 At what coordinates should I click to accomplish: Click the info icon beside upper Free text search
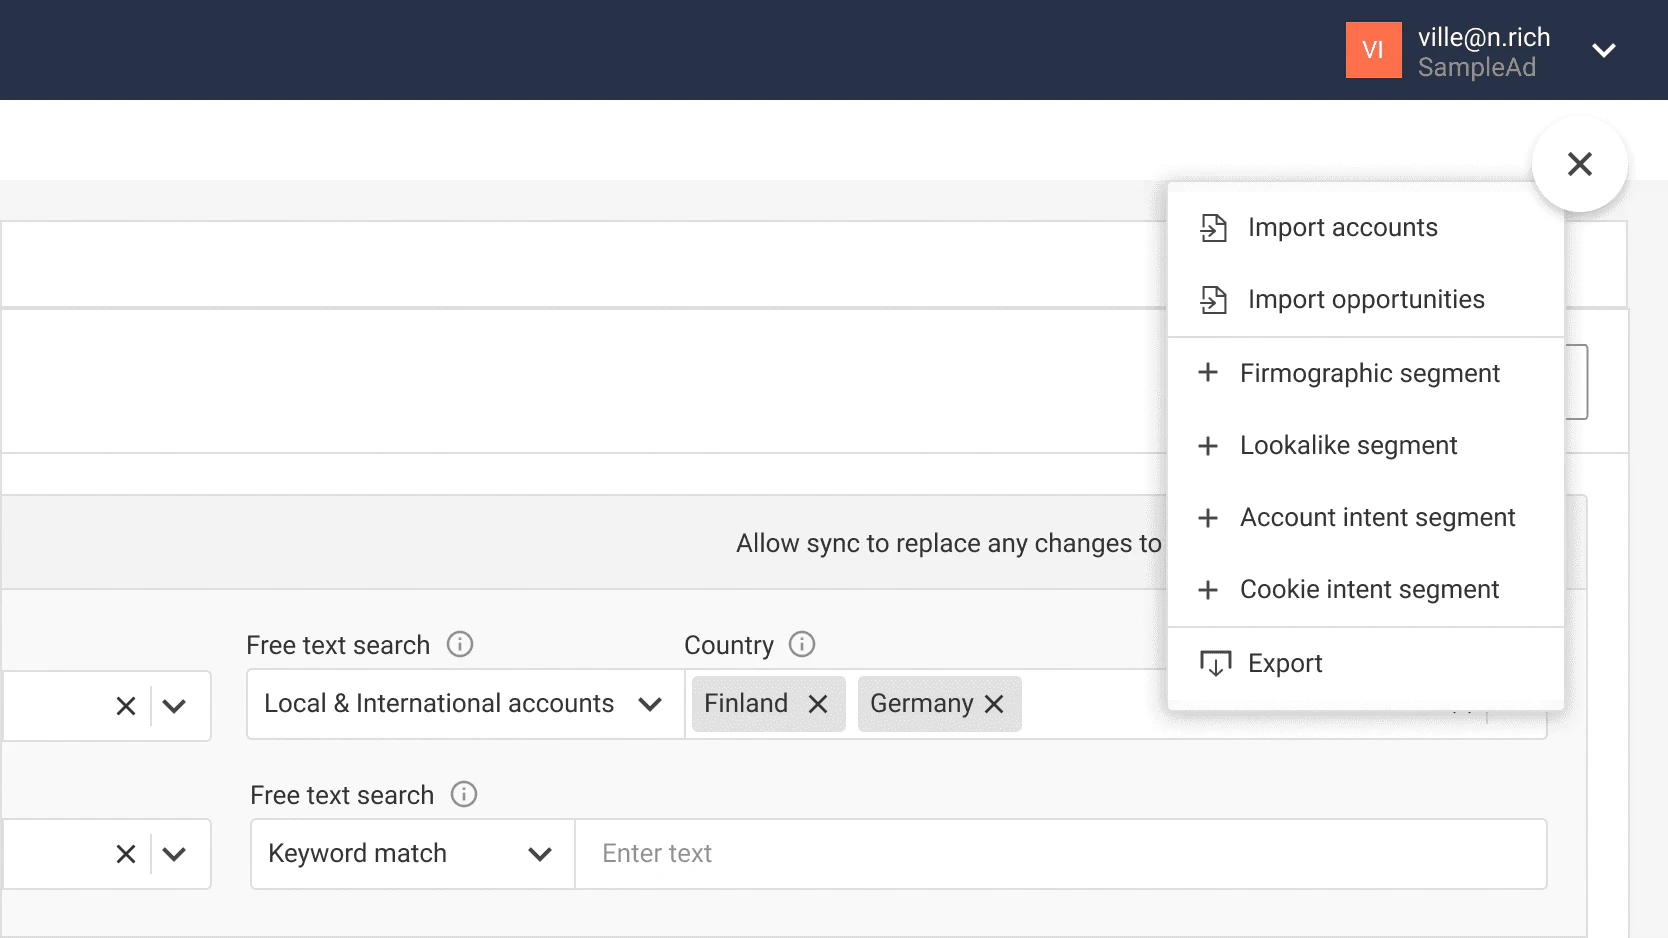pyautogui.click(x=459, y=644)
